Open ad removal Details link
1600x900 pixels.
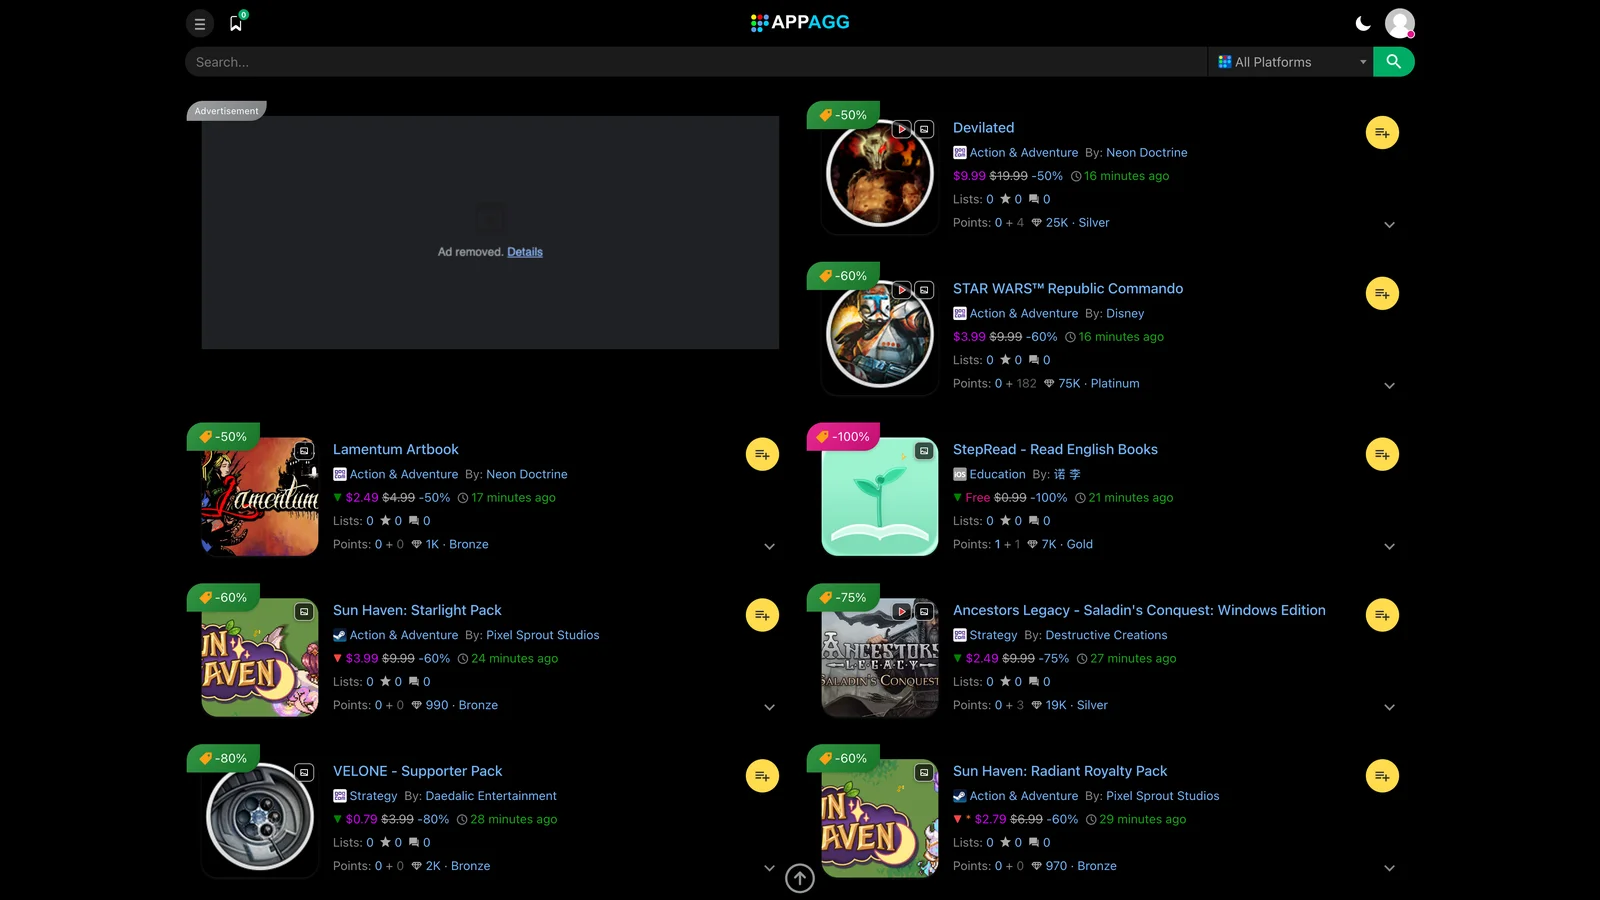(525, 252)
